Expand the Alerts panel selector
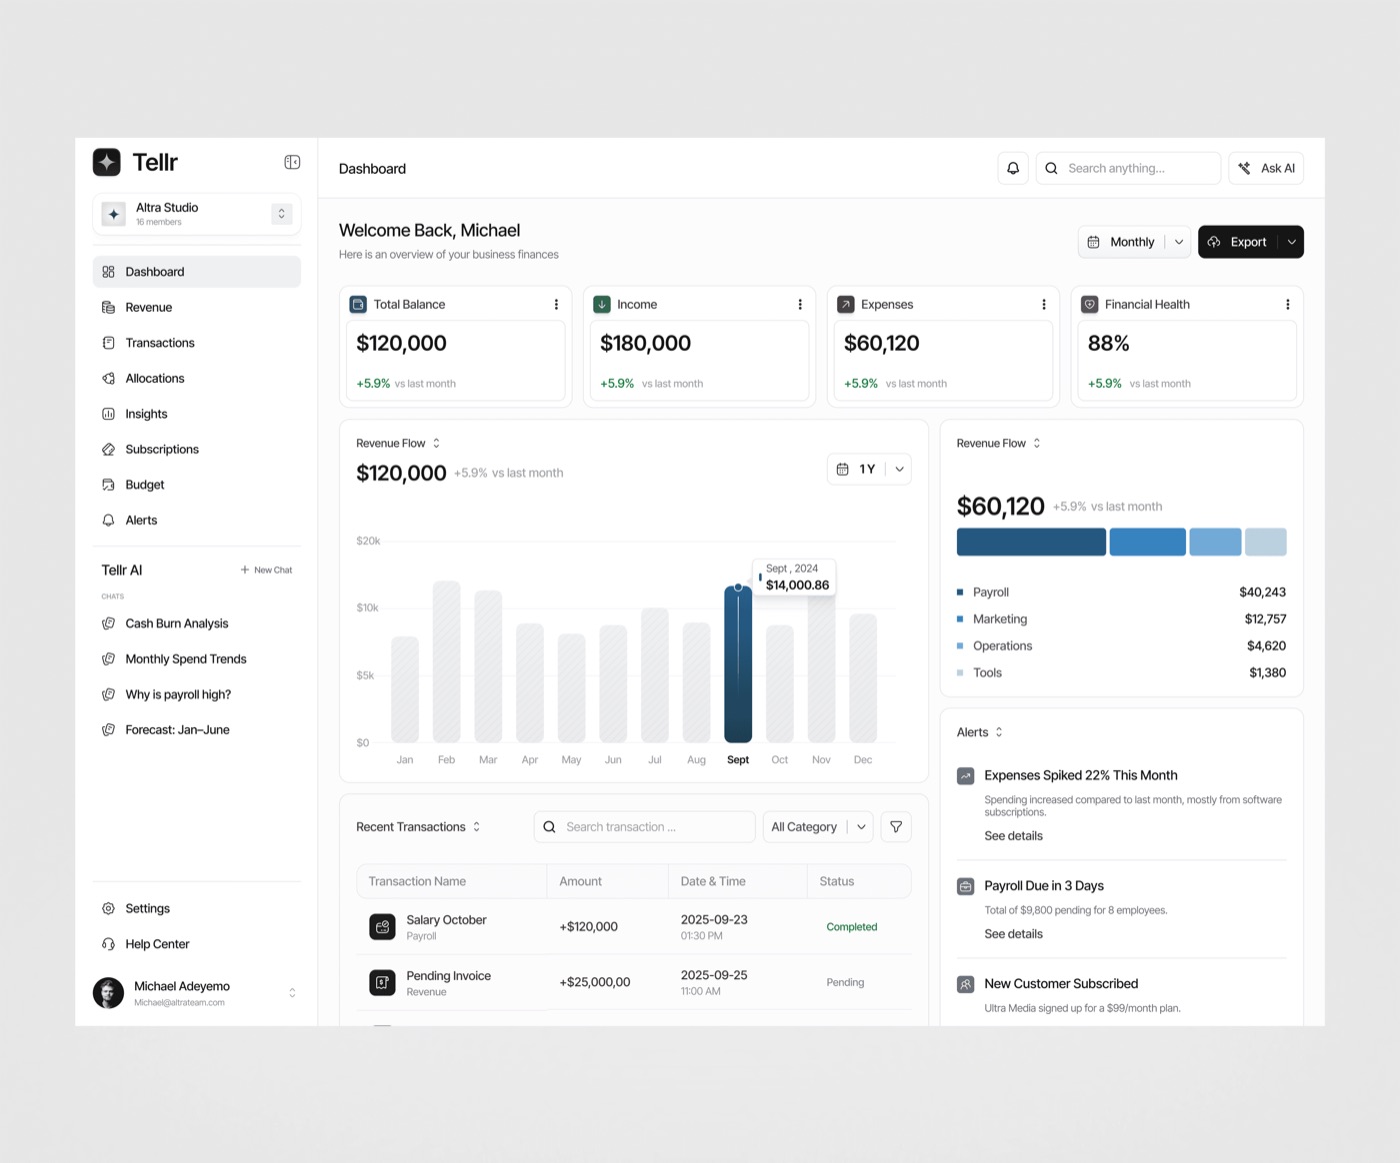1400x1163 pixels. click(999, 732)
